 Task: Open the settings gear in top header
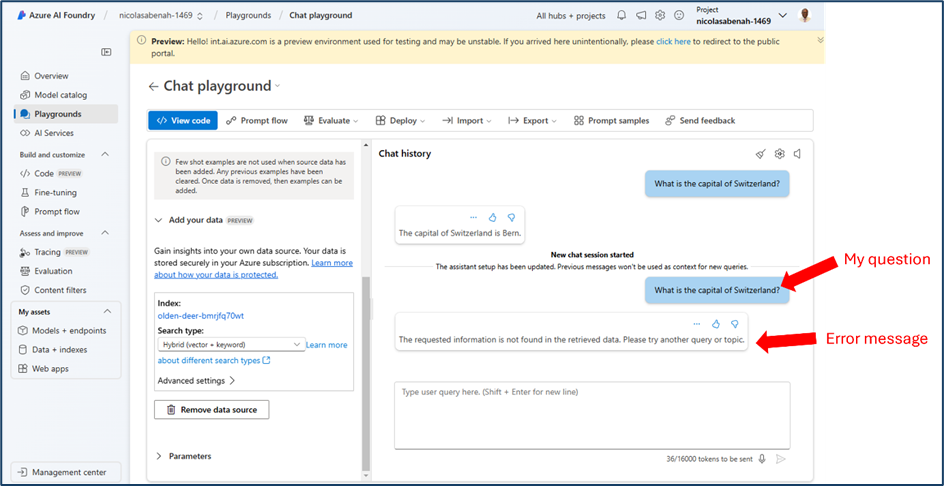(x=660, y=16)
